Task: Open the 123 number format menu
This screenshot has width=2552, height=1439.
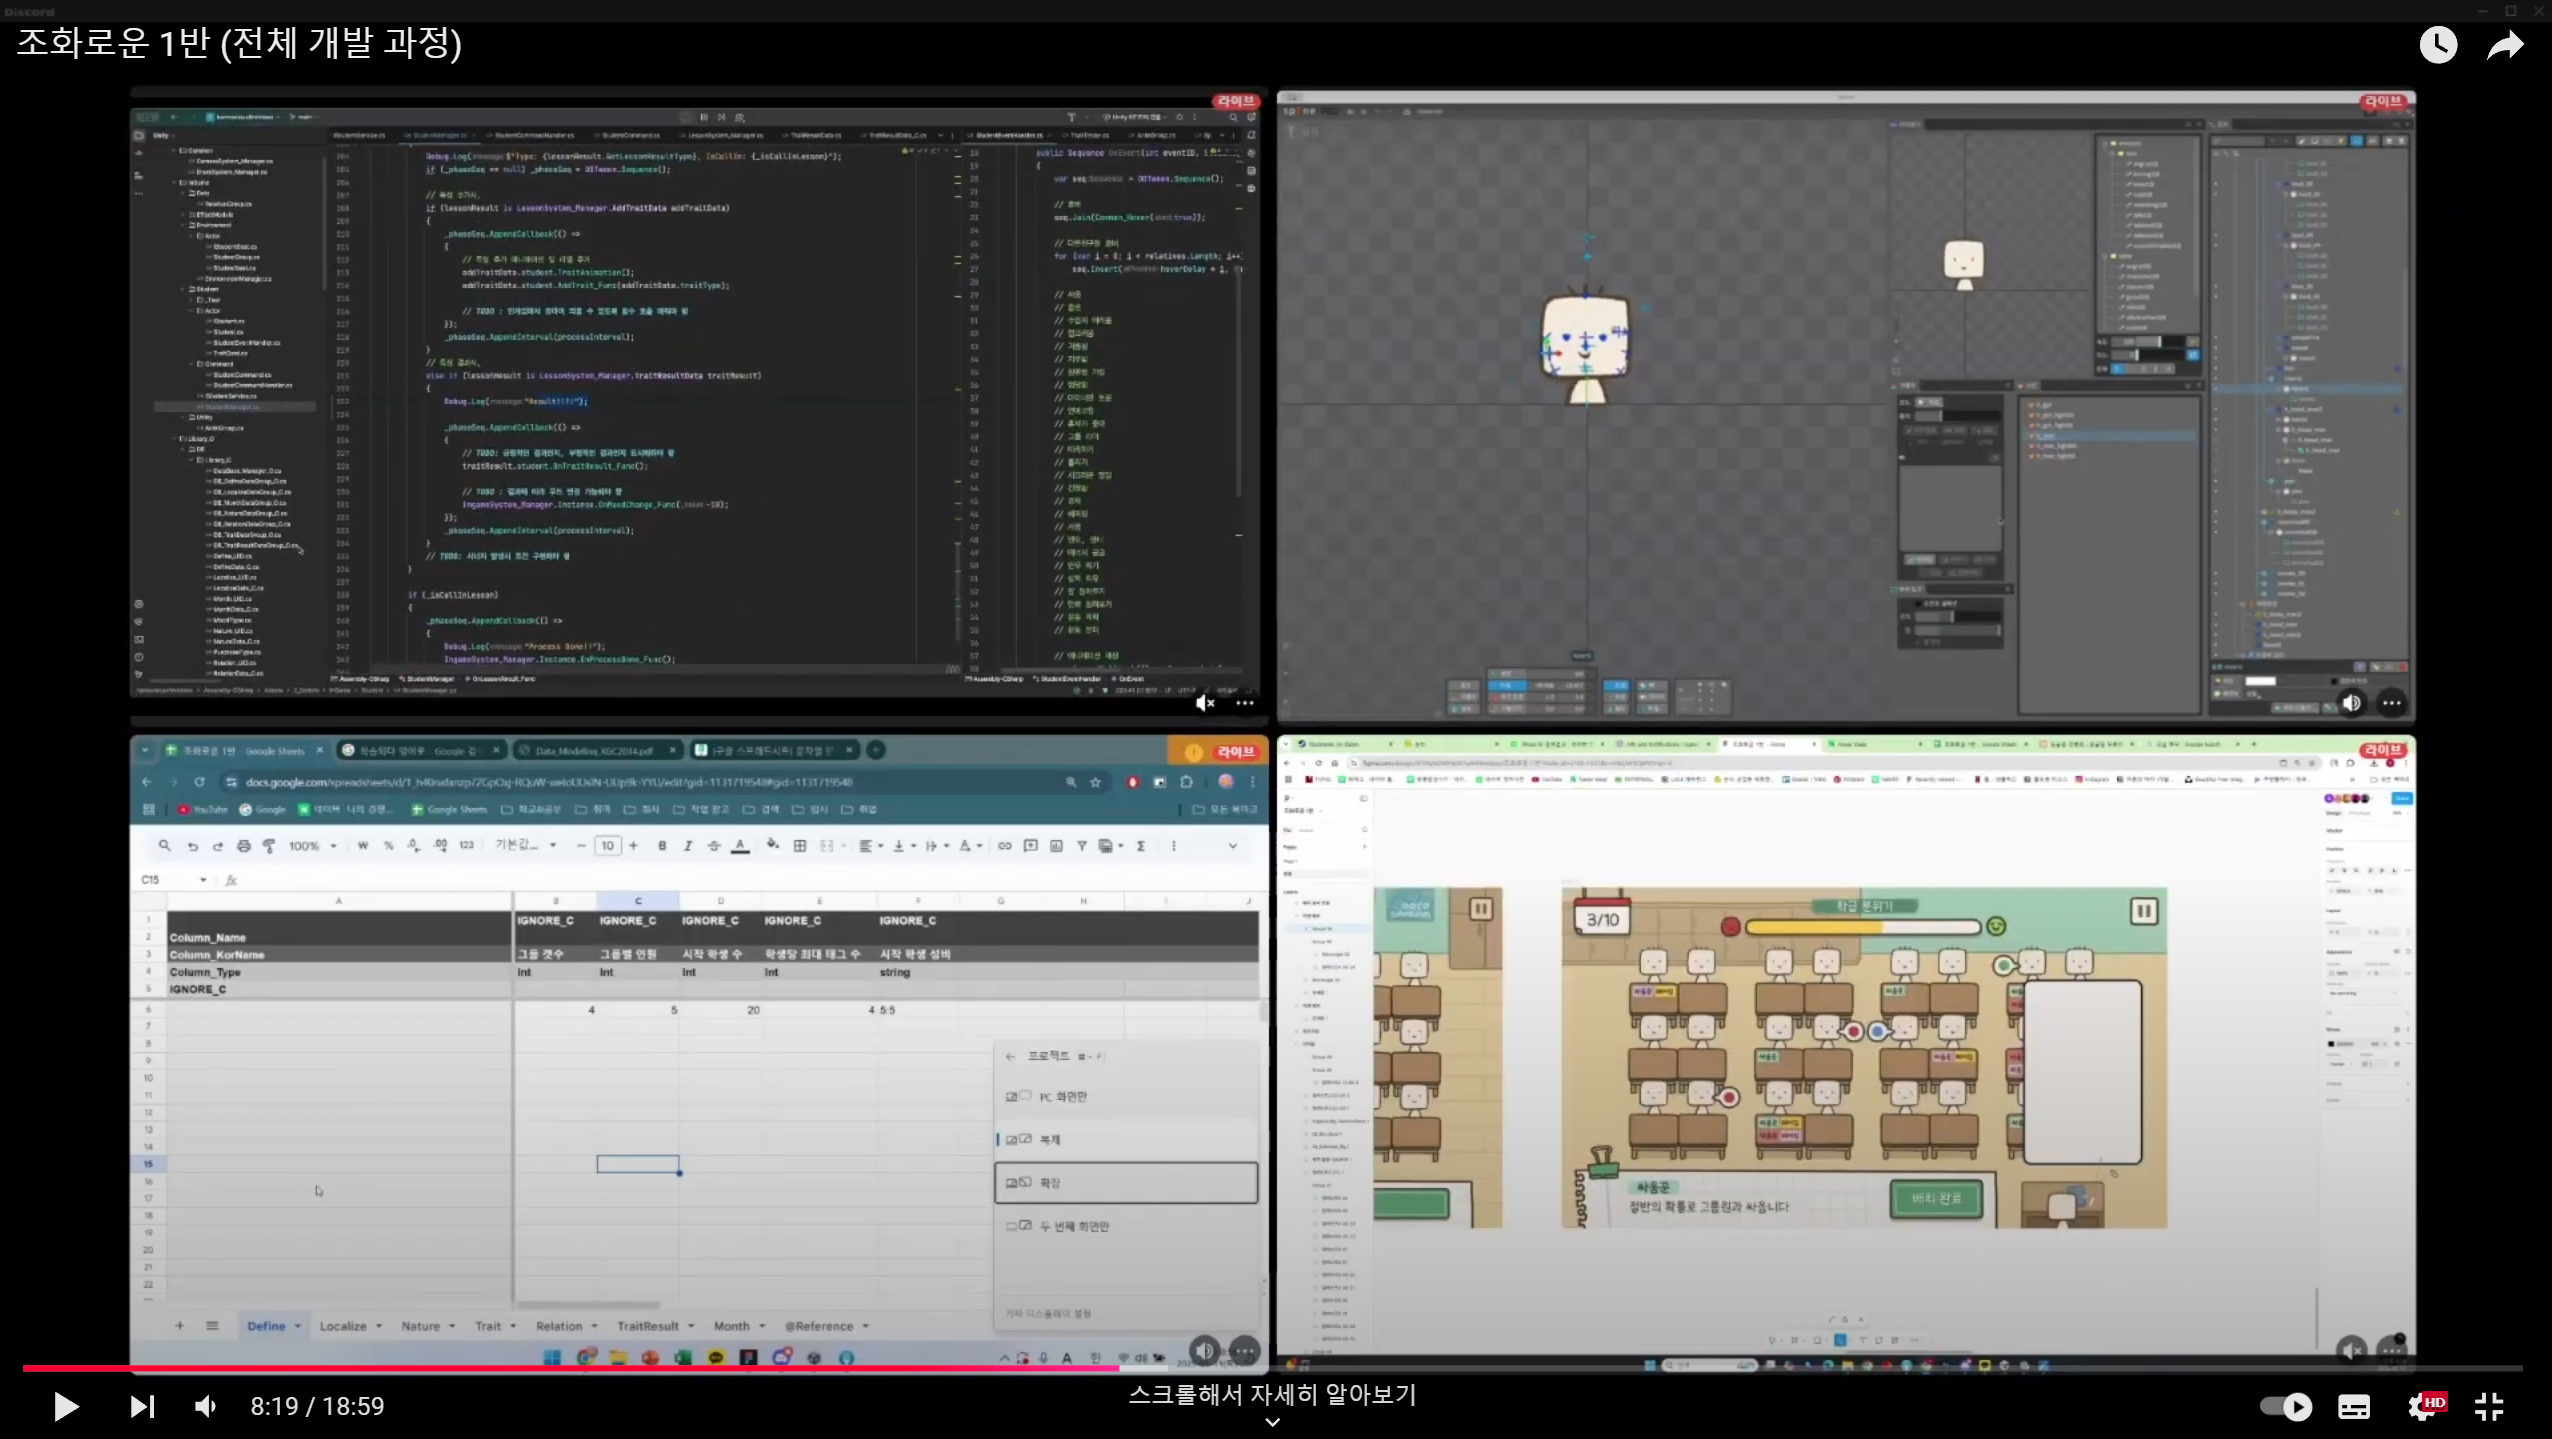Action: point(466,846)
